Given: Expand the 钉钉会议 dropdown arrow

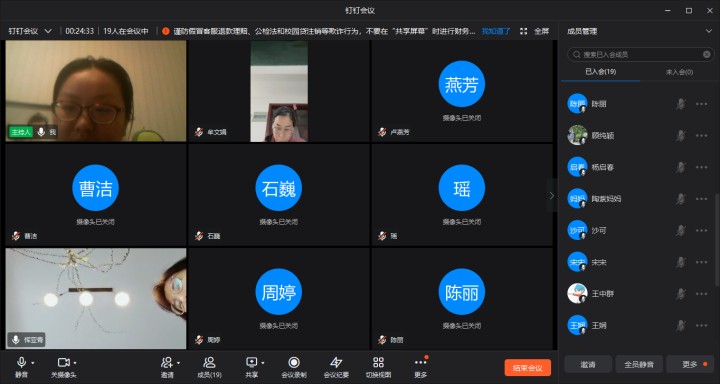Looking at the screenshot, I should pyautogui.click(x=48, y=31).
